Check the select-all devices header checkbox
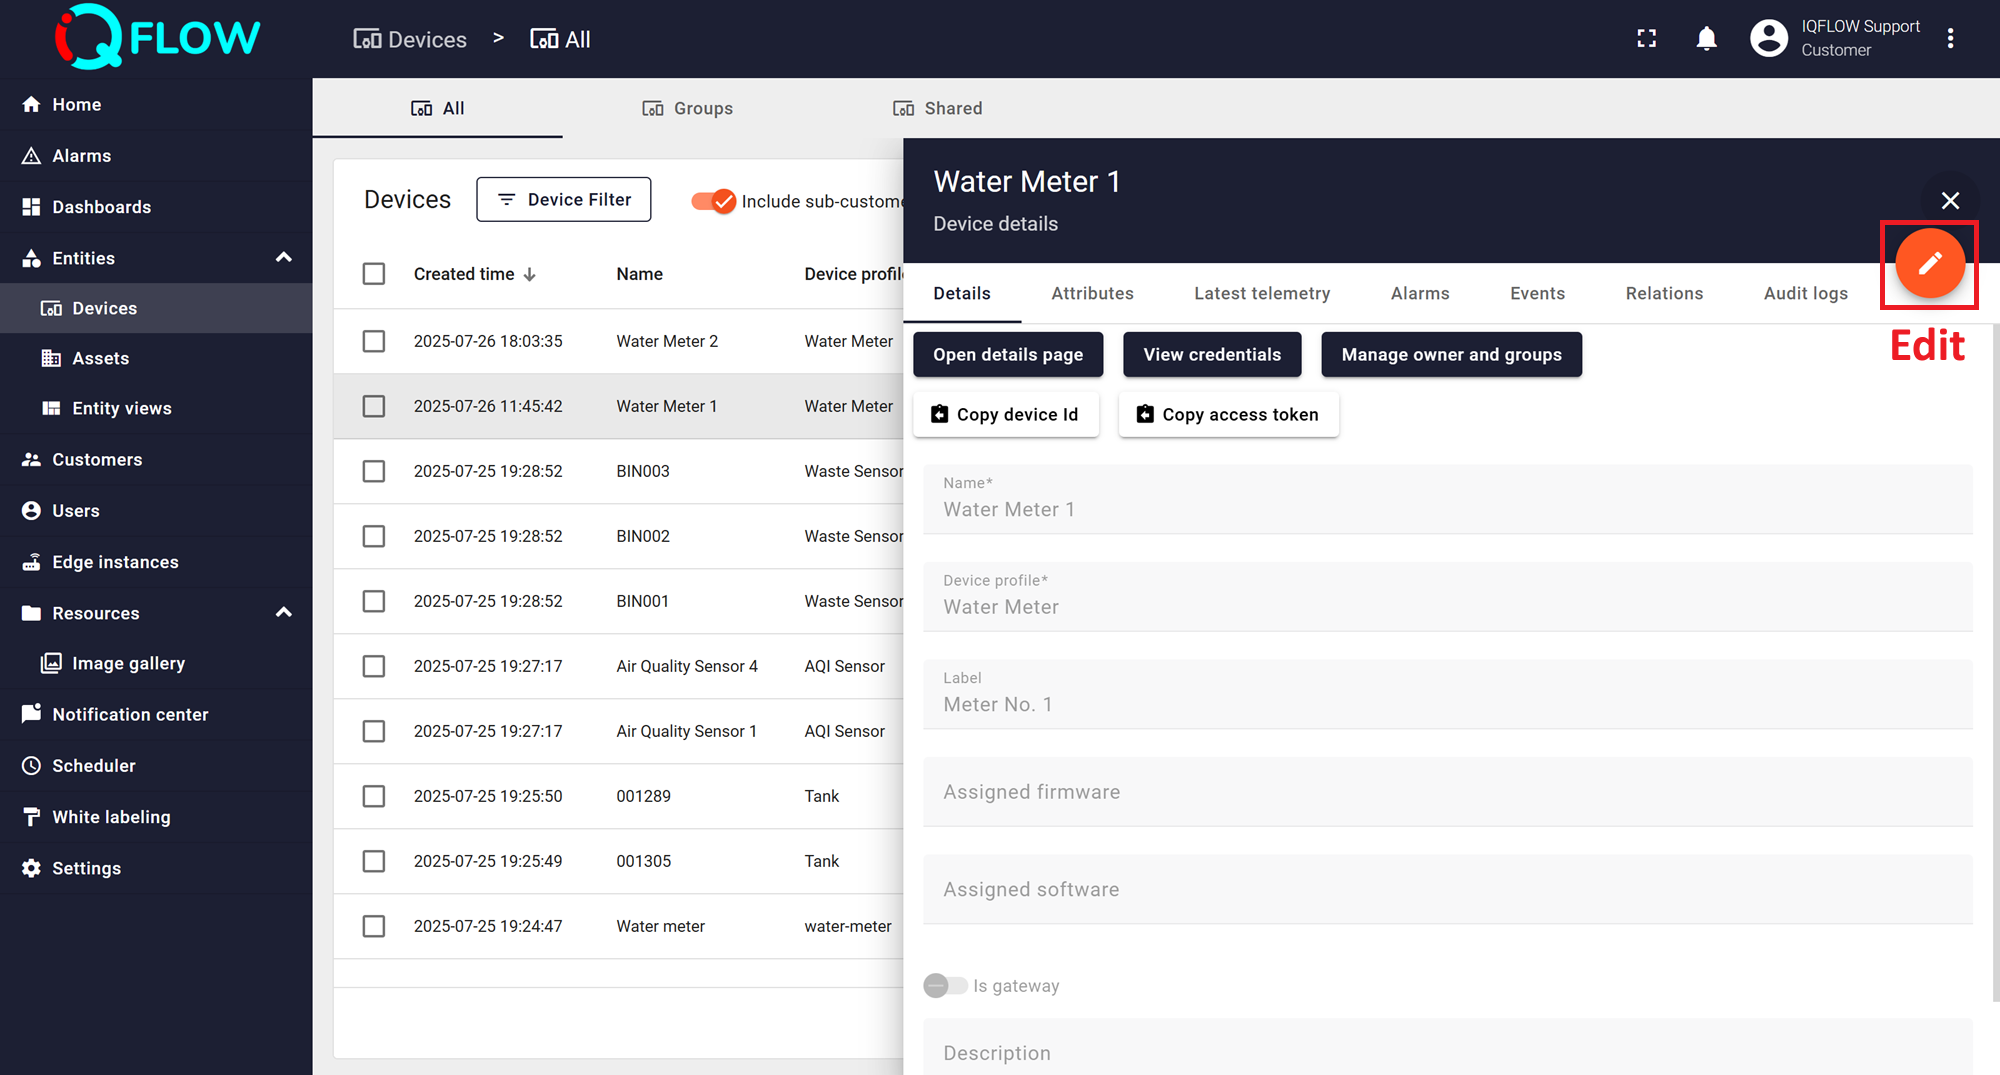 pyautogui.click(x=374, y=274)
